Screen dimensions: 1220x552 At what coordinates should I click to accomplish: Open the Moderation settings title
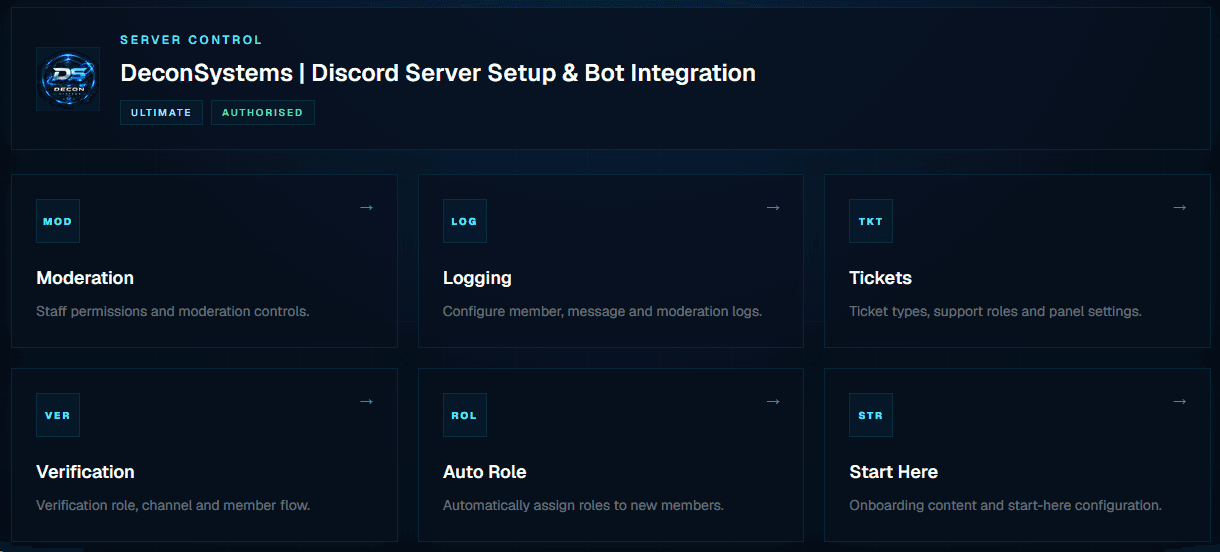85,278
